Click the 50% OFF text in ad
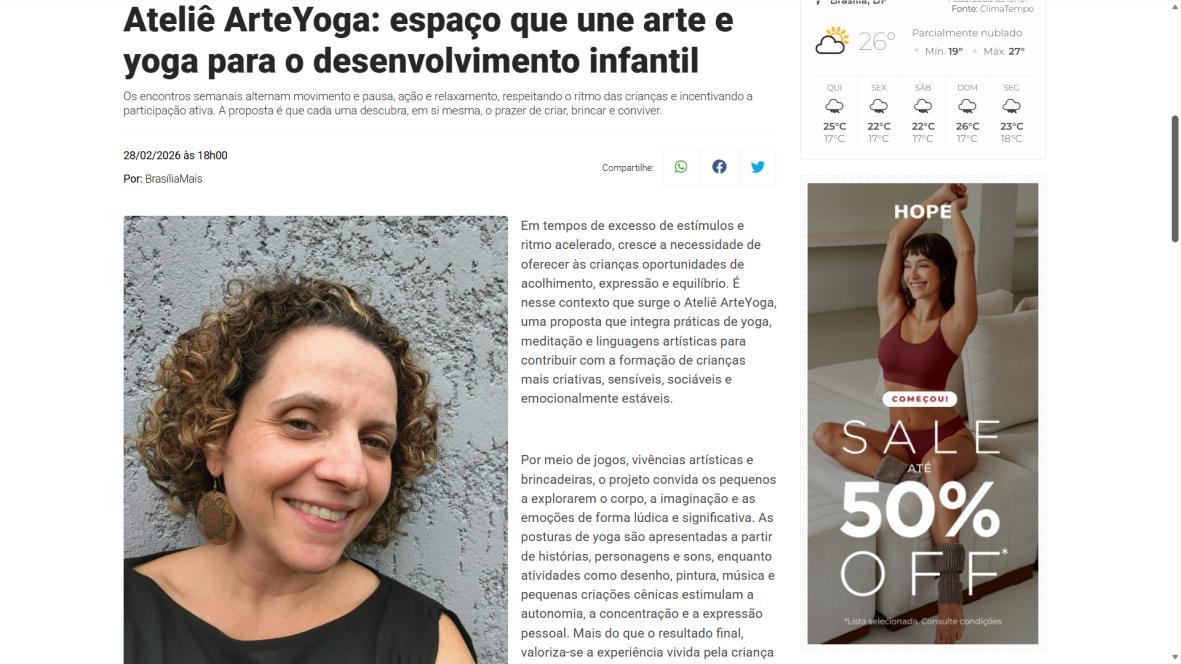 (x=922, y=538)
